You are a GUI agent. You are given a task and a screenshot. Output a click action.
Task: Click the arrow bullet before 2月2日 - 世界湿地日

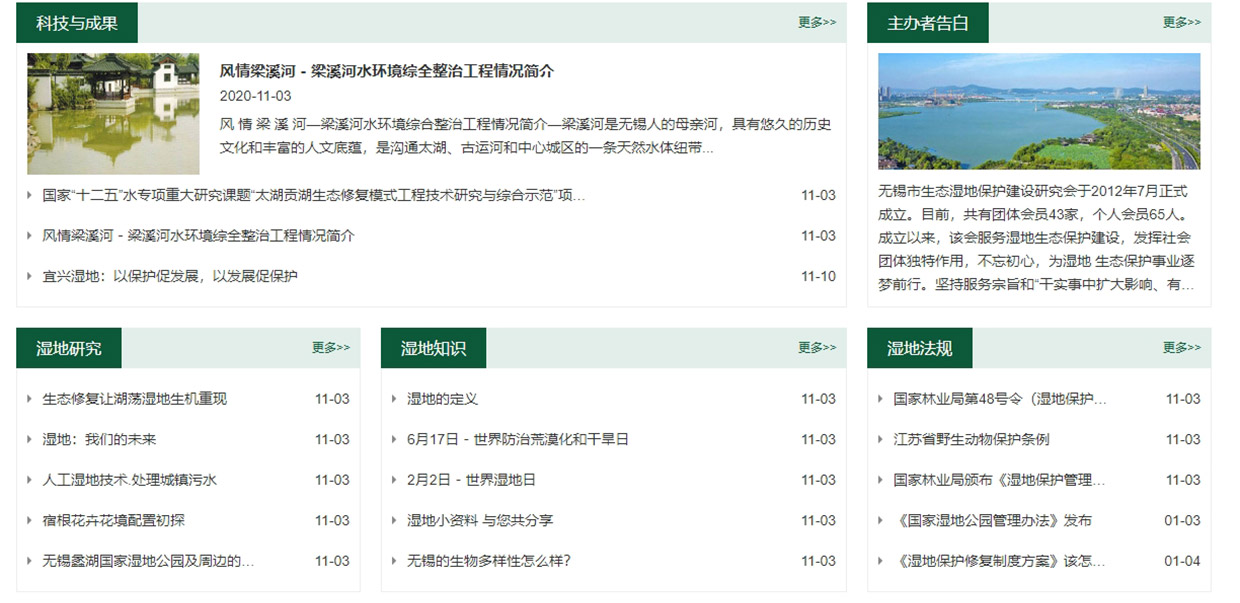point(393,479)
